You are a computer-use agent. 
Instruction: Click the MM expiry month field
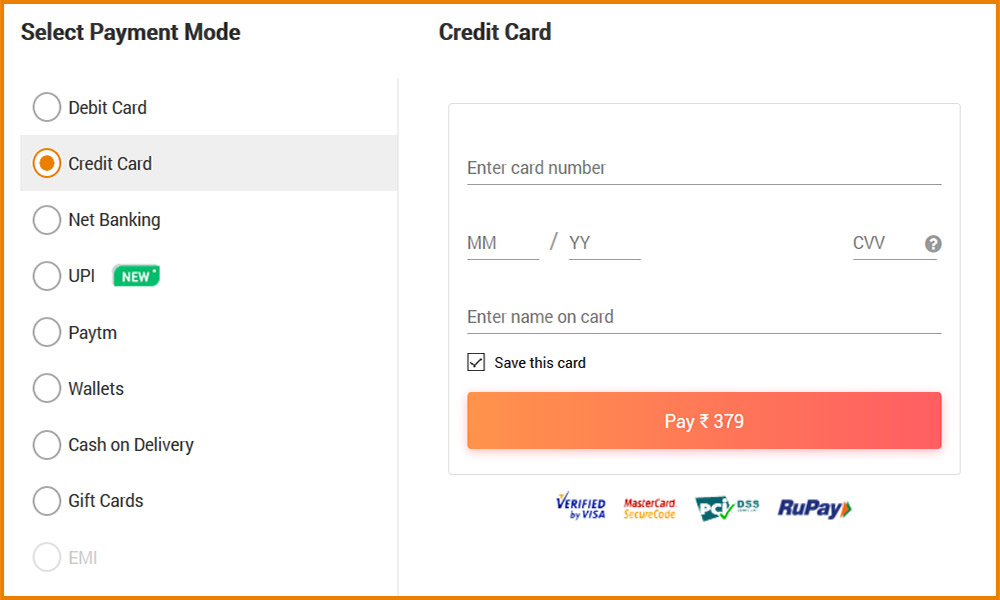pyautogui.click(x=502, y=243)
